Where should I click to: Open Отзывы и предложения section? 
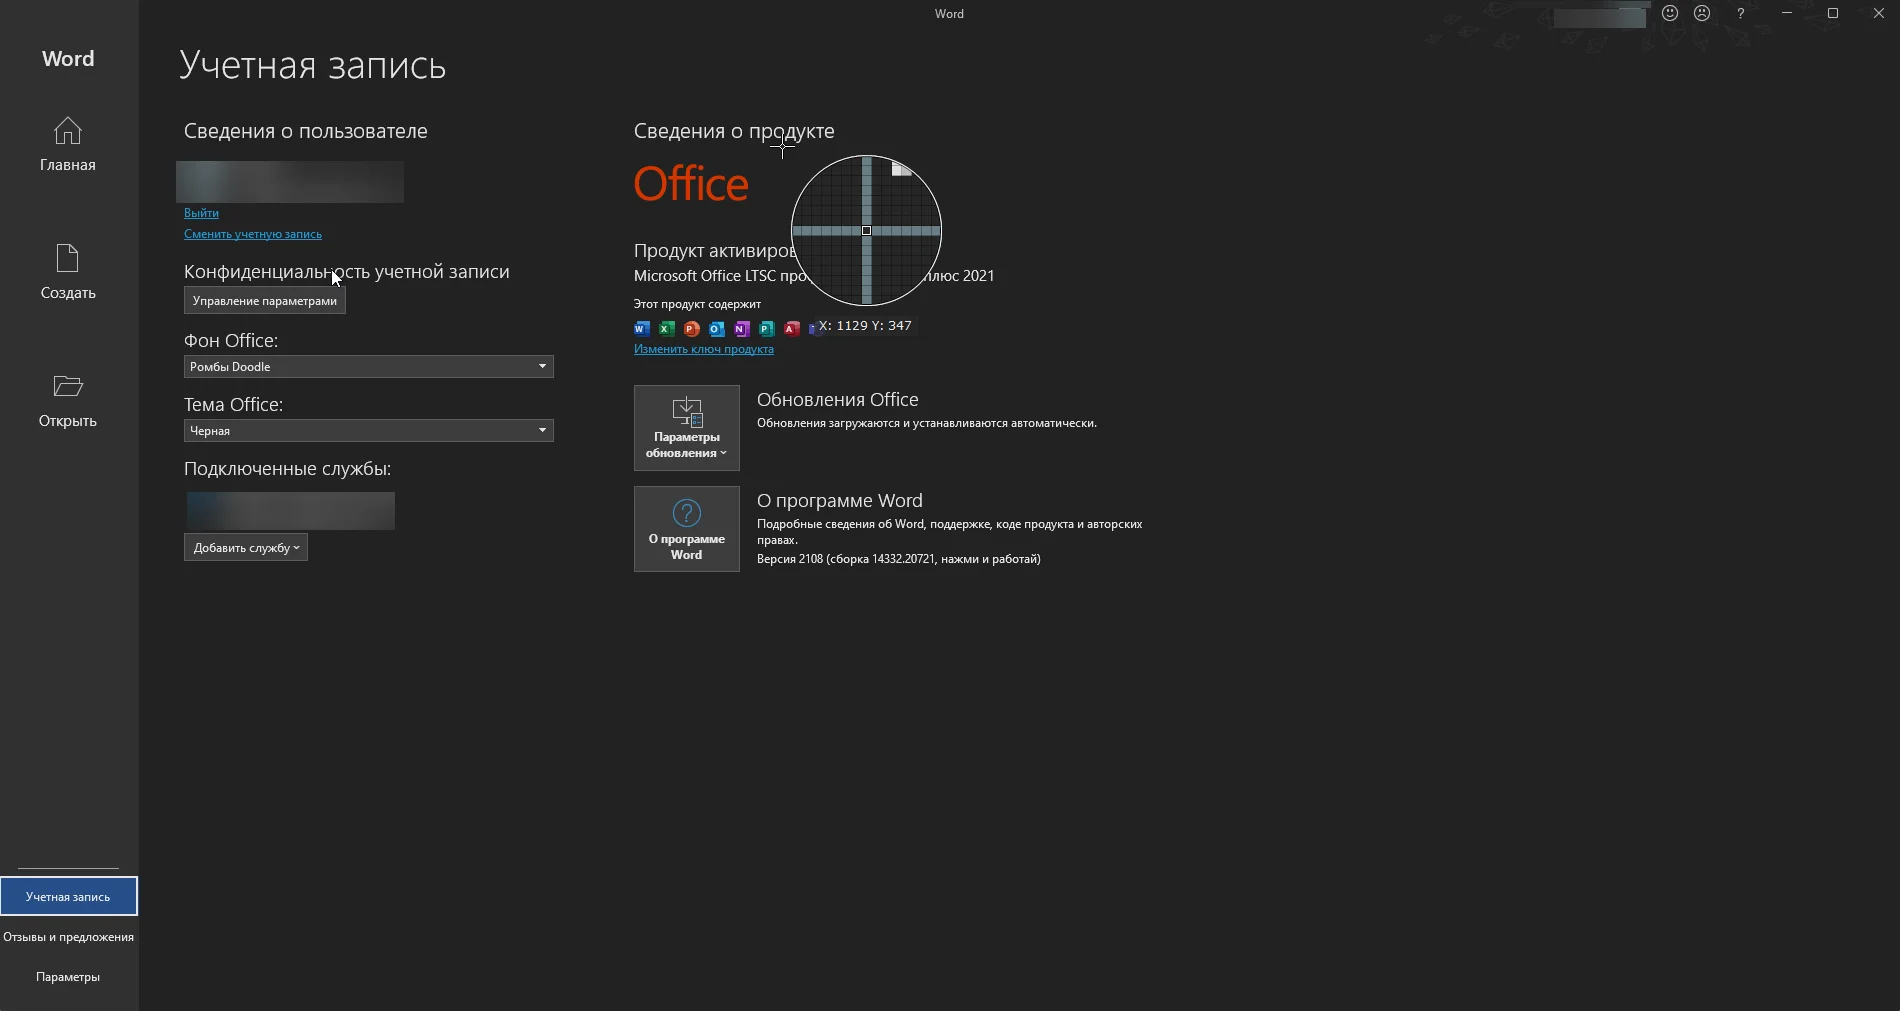(x=68, y=937)
